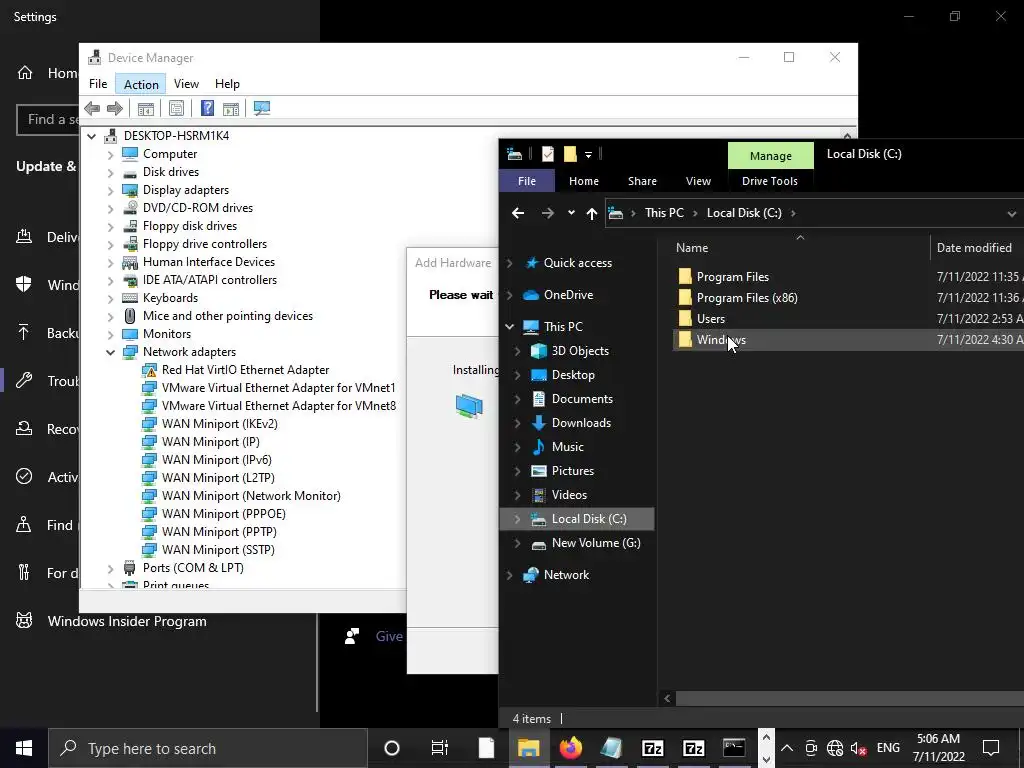Open Device Manager File menu
Image resolution: width=1024 pixels, height=768 pixels.
[98, 84]
